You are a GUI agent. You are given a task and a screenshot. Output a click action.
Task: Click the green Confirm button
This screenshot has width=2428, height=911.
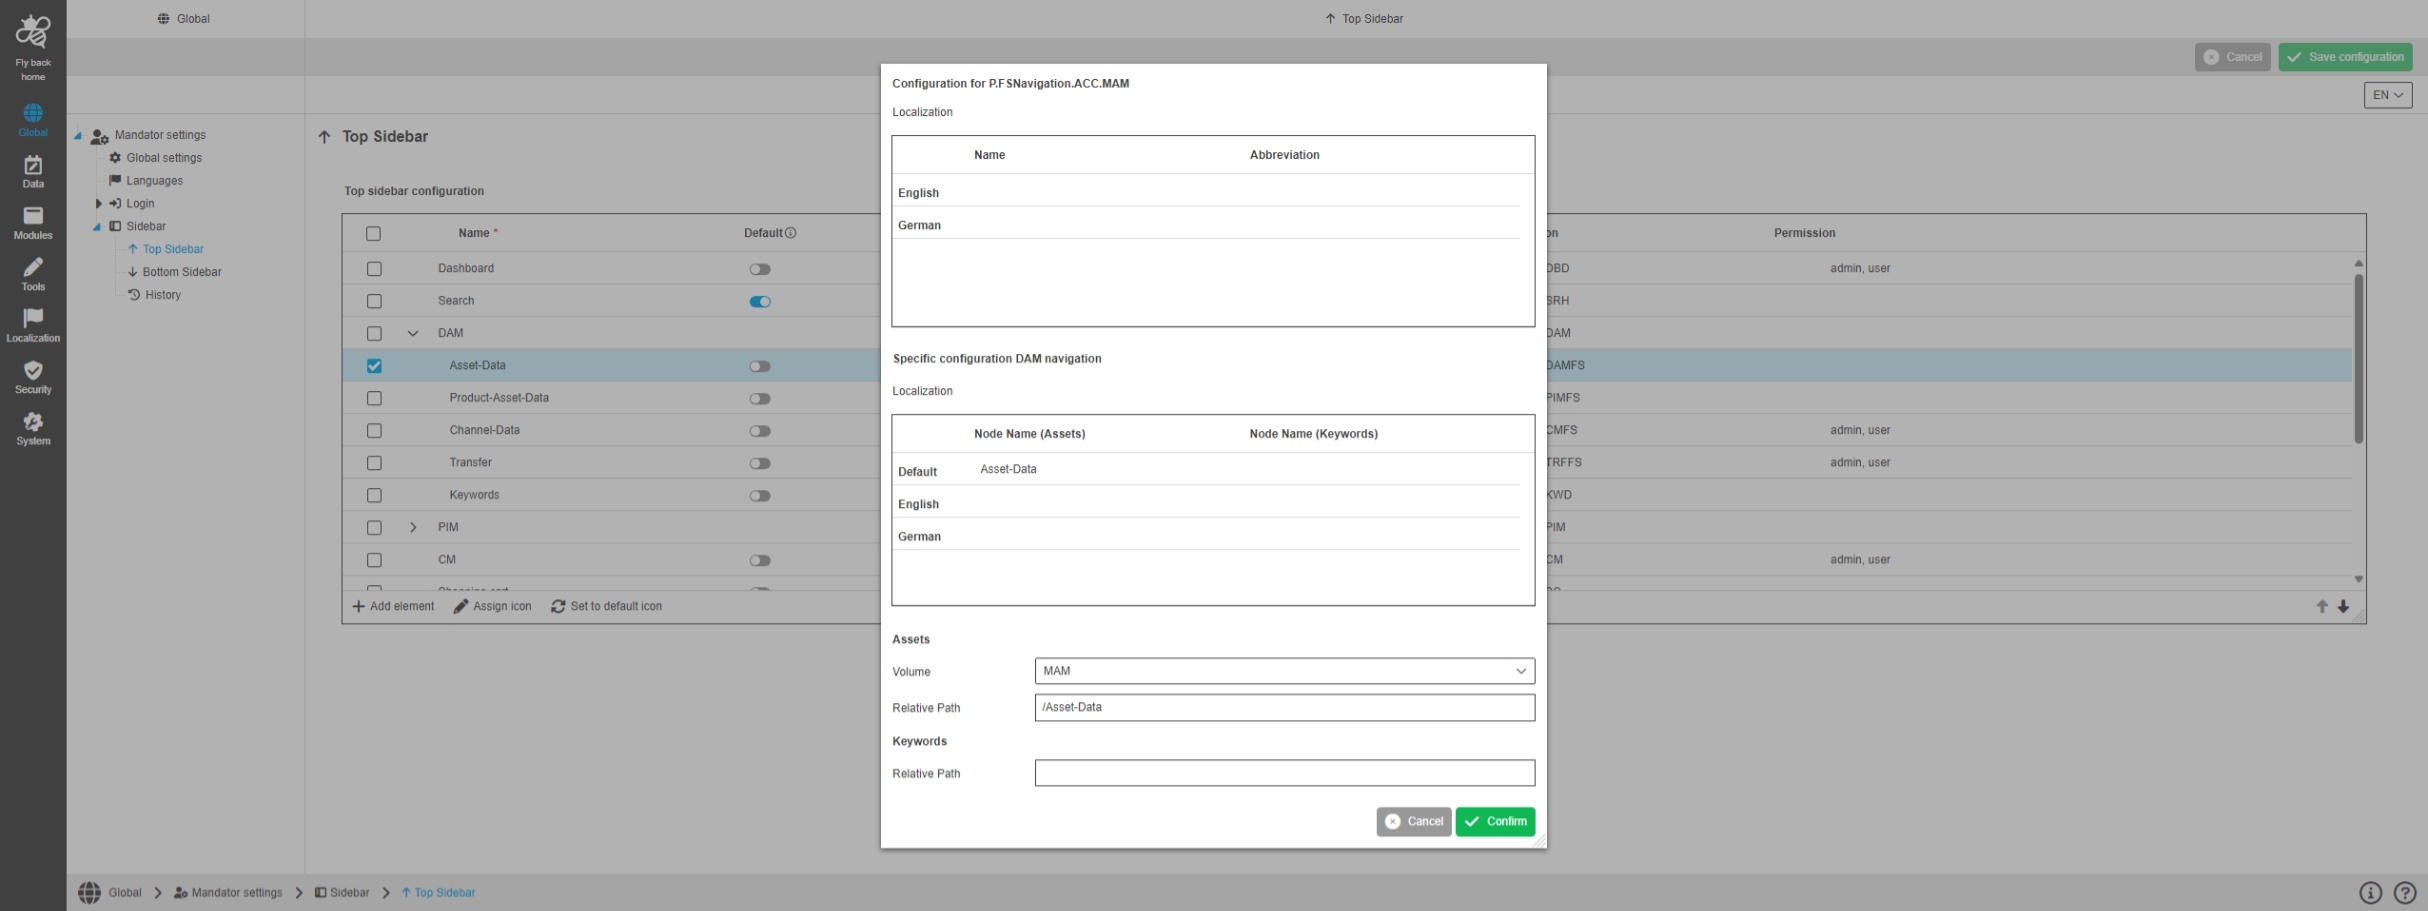[x=1495, y=822]
